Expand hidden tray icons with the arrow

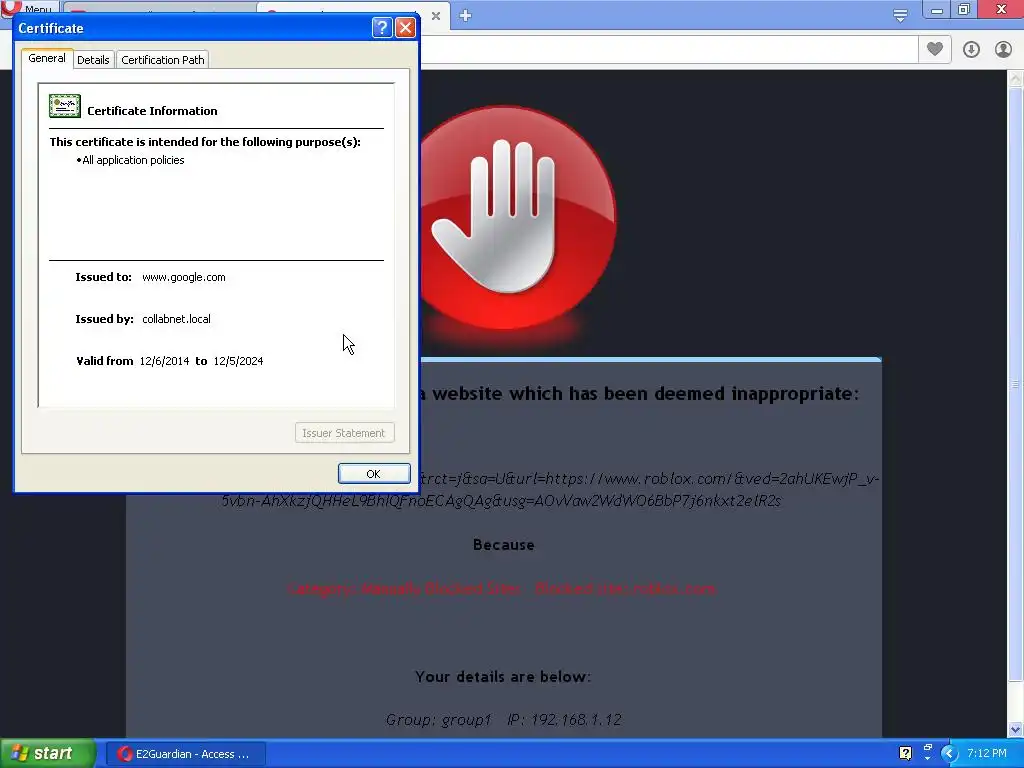[x=949, y=754]
